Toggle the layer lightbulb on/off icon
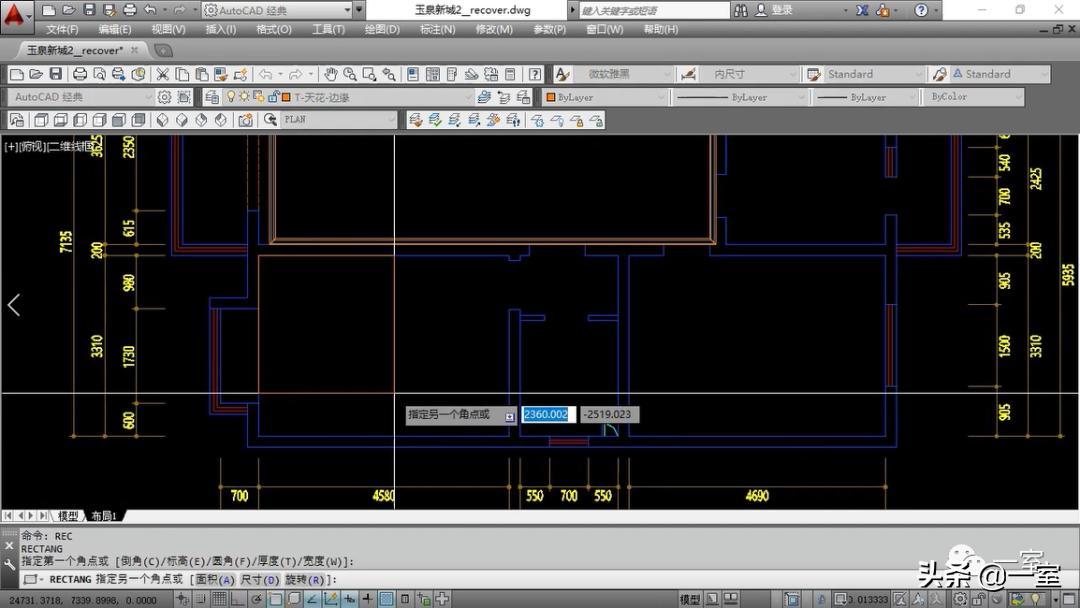The image size is (1080, 608). pyautogui.click(x=231, y=97)
